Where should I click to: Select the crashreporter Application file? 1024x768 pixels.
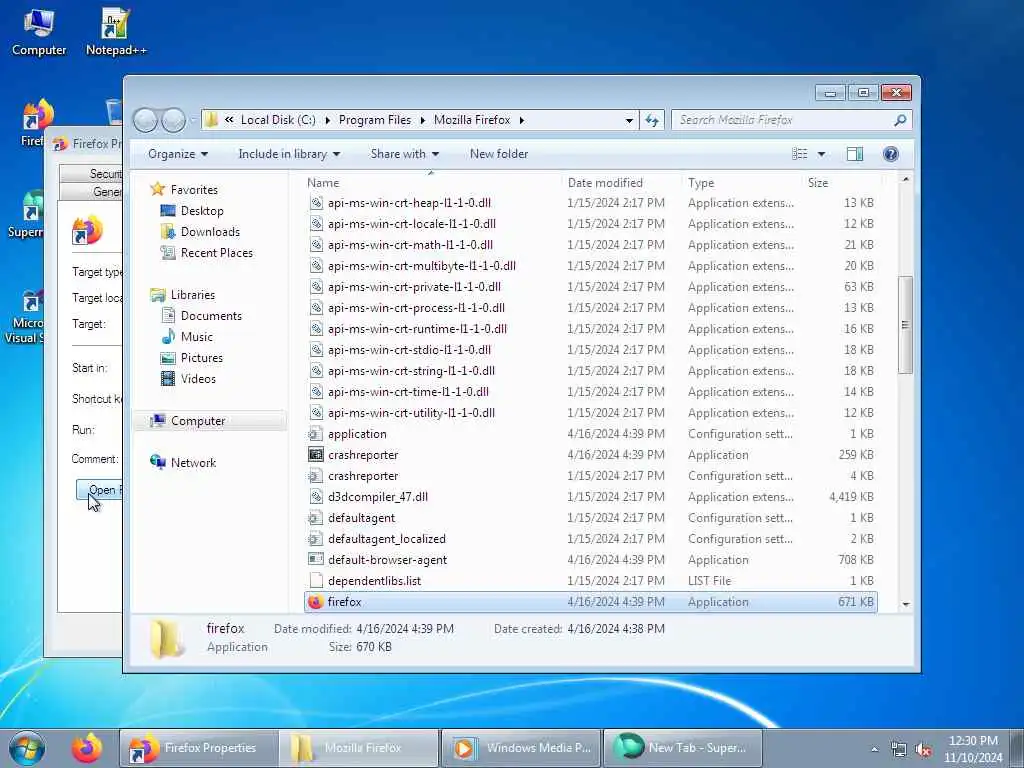[590, 455]
